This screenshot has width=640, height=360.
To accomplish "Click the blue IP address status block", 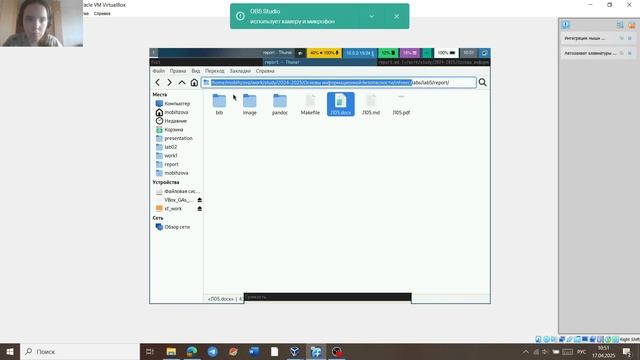I will click(360, 53).
